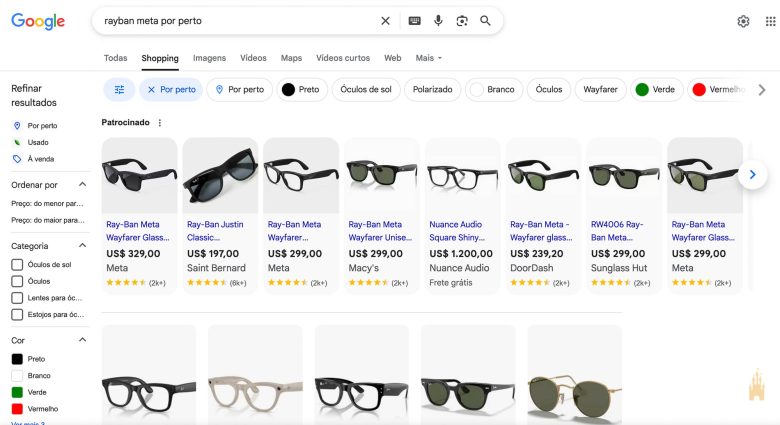This screenshot has height=425, width=780.
Task: Open the Mais dropdown tab
Action: click(x=428, y=58)
